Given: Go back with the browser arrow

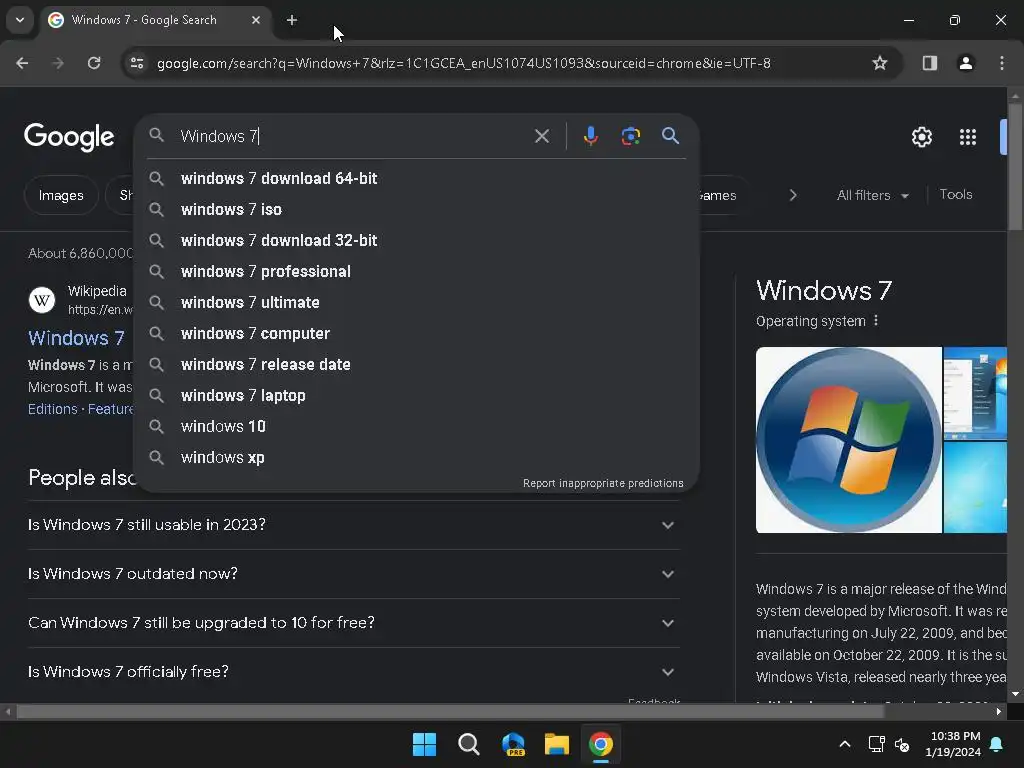Looking at the screenshot, I should (x=22, y=63).
